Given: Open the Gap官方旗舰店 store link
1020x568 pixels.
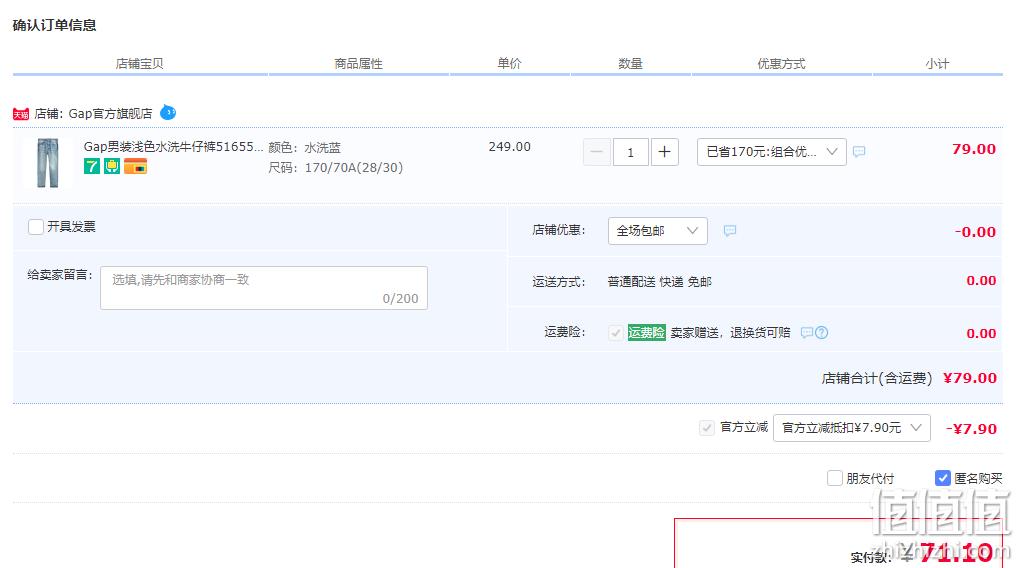Looking at the screenshot, I should point(111,114).
